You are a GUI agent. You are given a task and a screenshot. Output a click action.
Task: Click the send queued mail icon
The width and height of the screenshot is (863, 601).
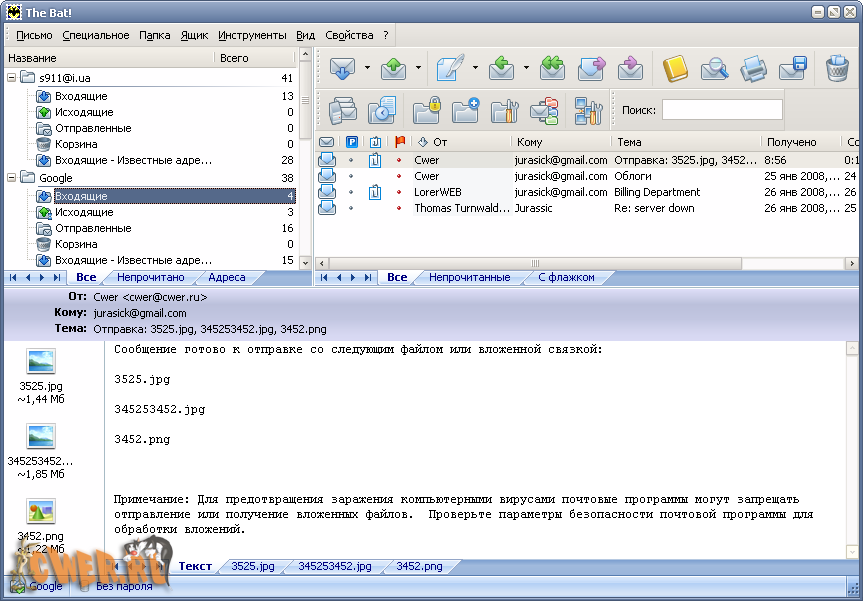394,68
